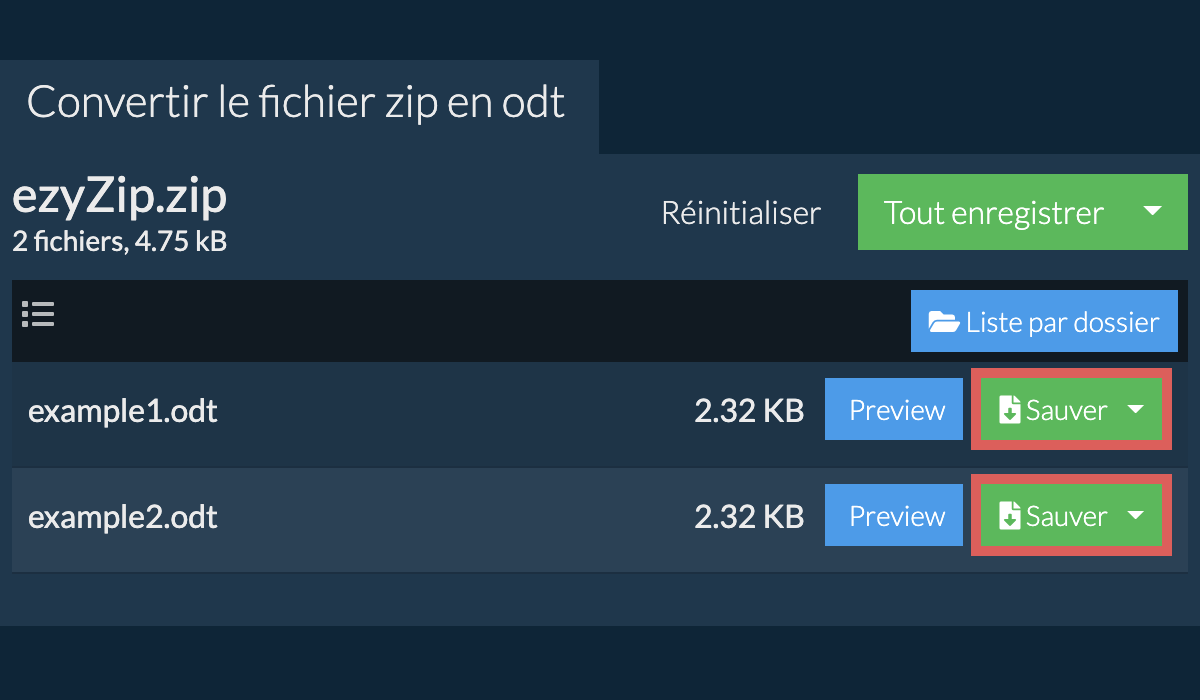Switch to Liste par dossier view
The height and width of the screenshot is (700, 1200).
click(x=1044, y=321)
